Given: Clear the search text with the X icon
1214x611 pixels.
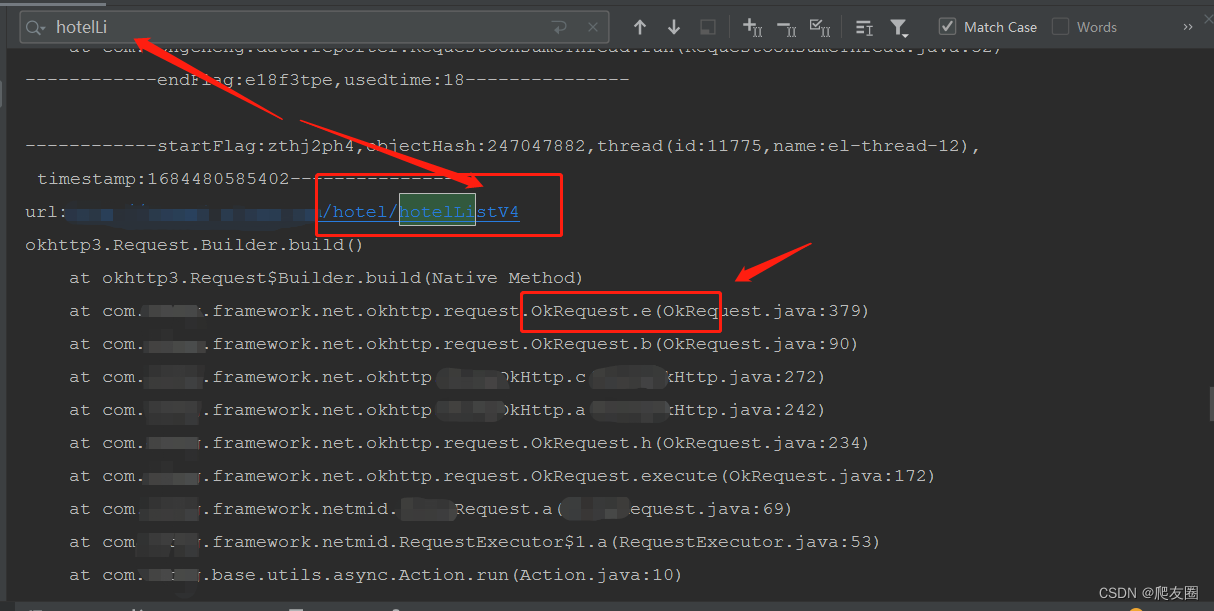Looking at the screenshot, I should [x=593, y=27].
